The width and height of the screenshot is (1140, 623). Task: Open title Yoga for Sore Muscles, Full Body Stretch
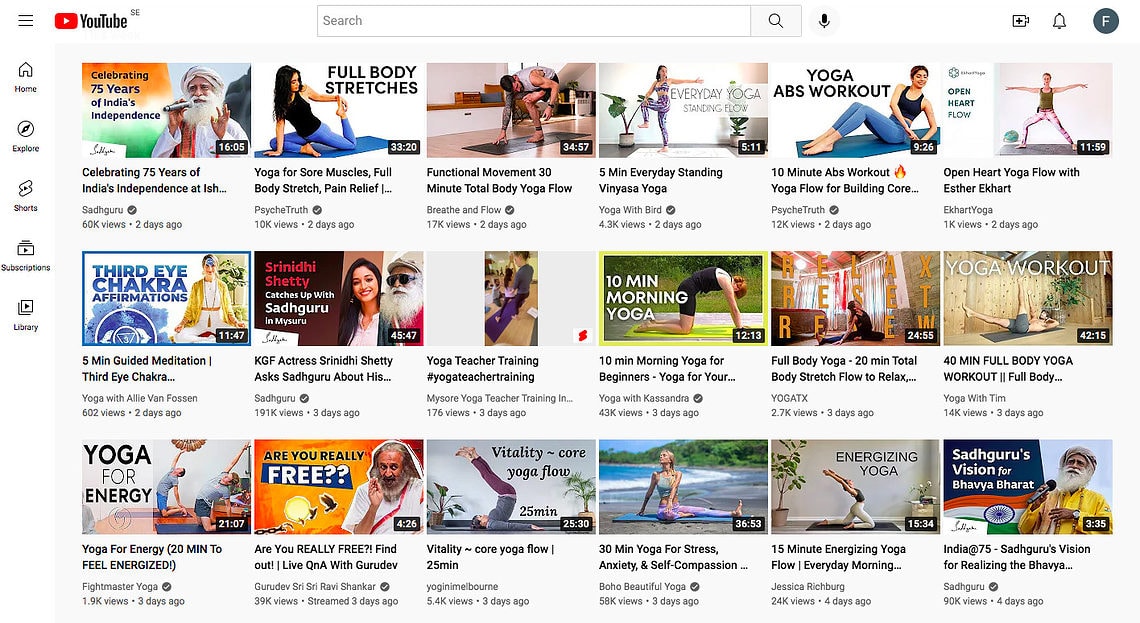[x=324, y=180]
